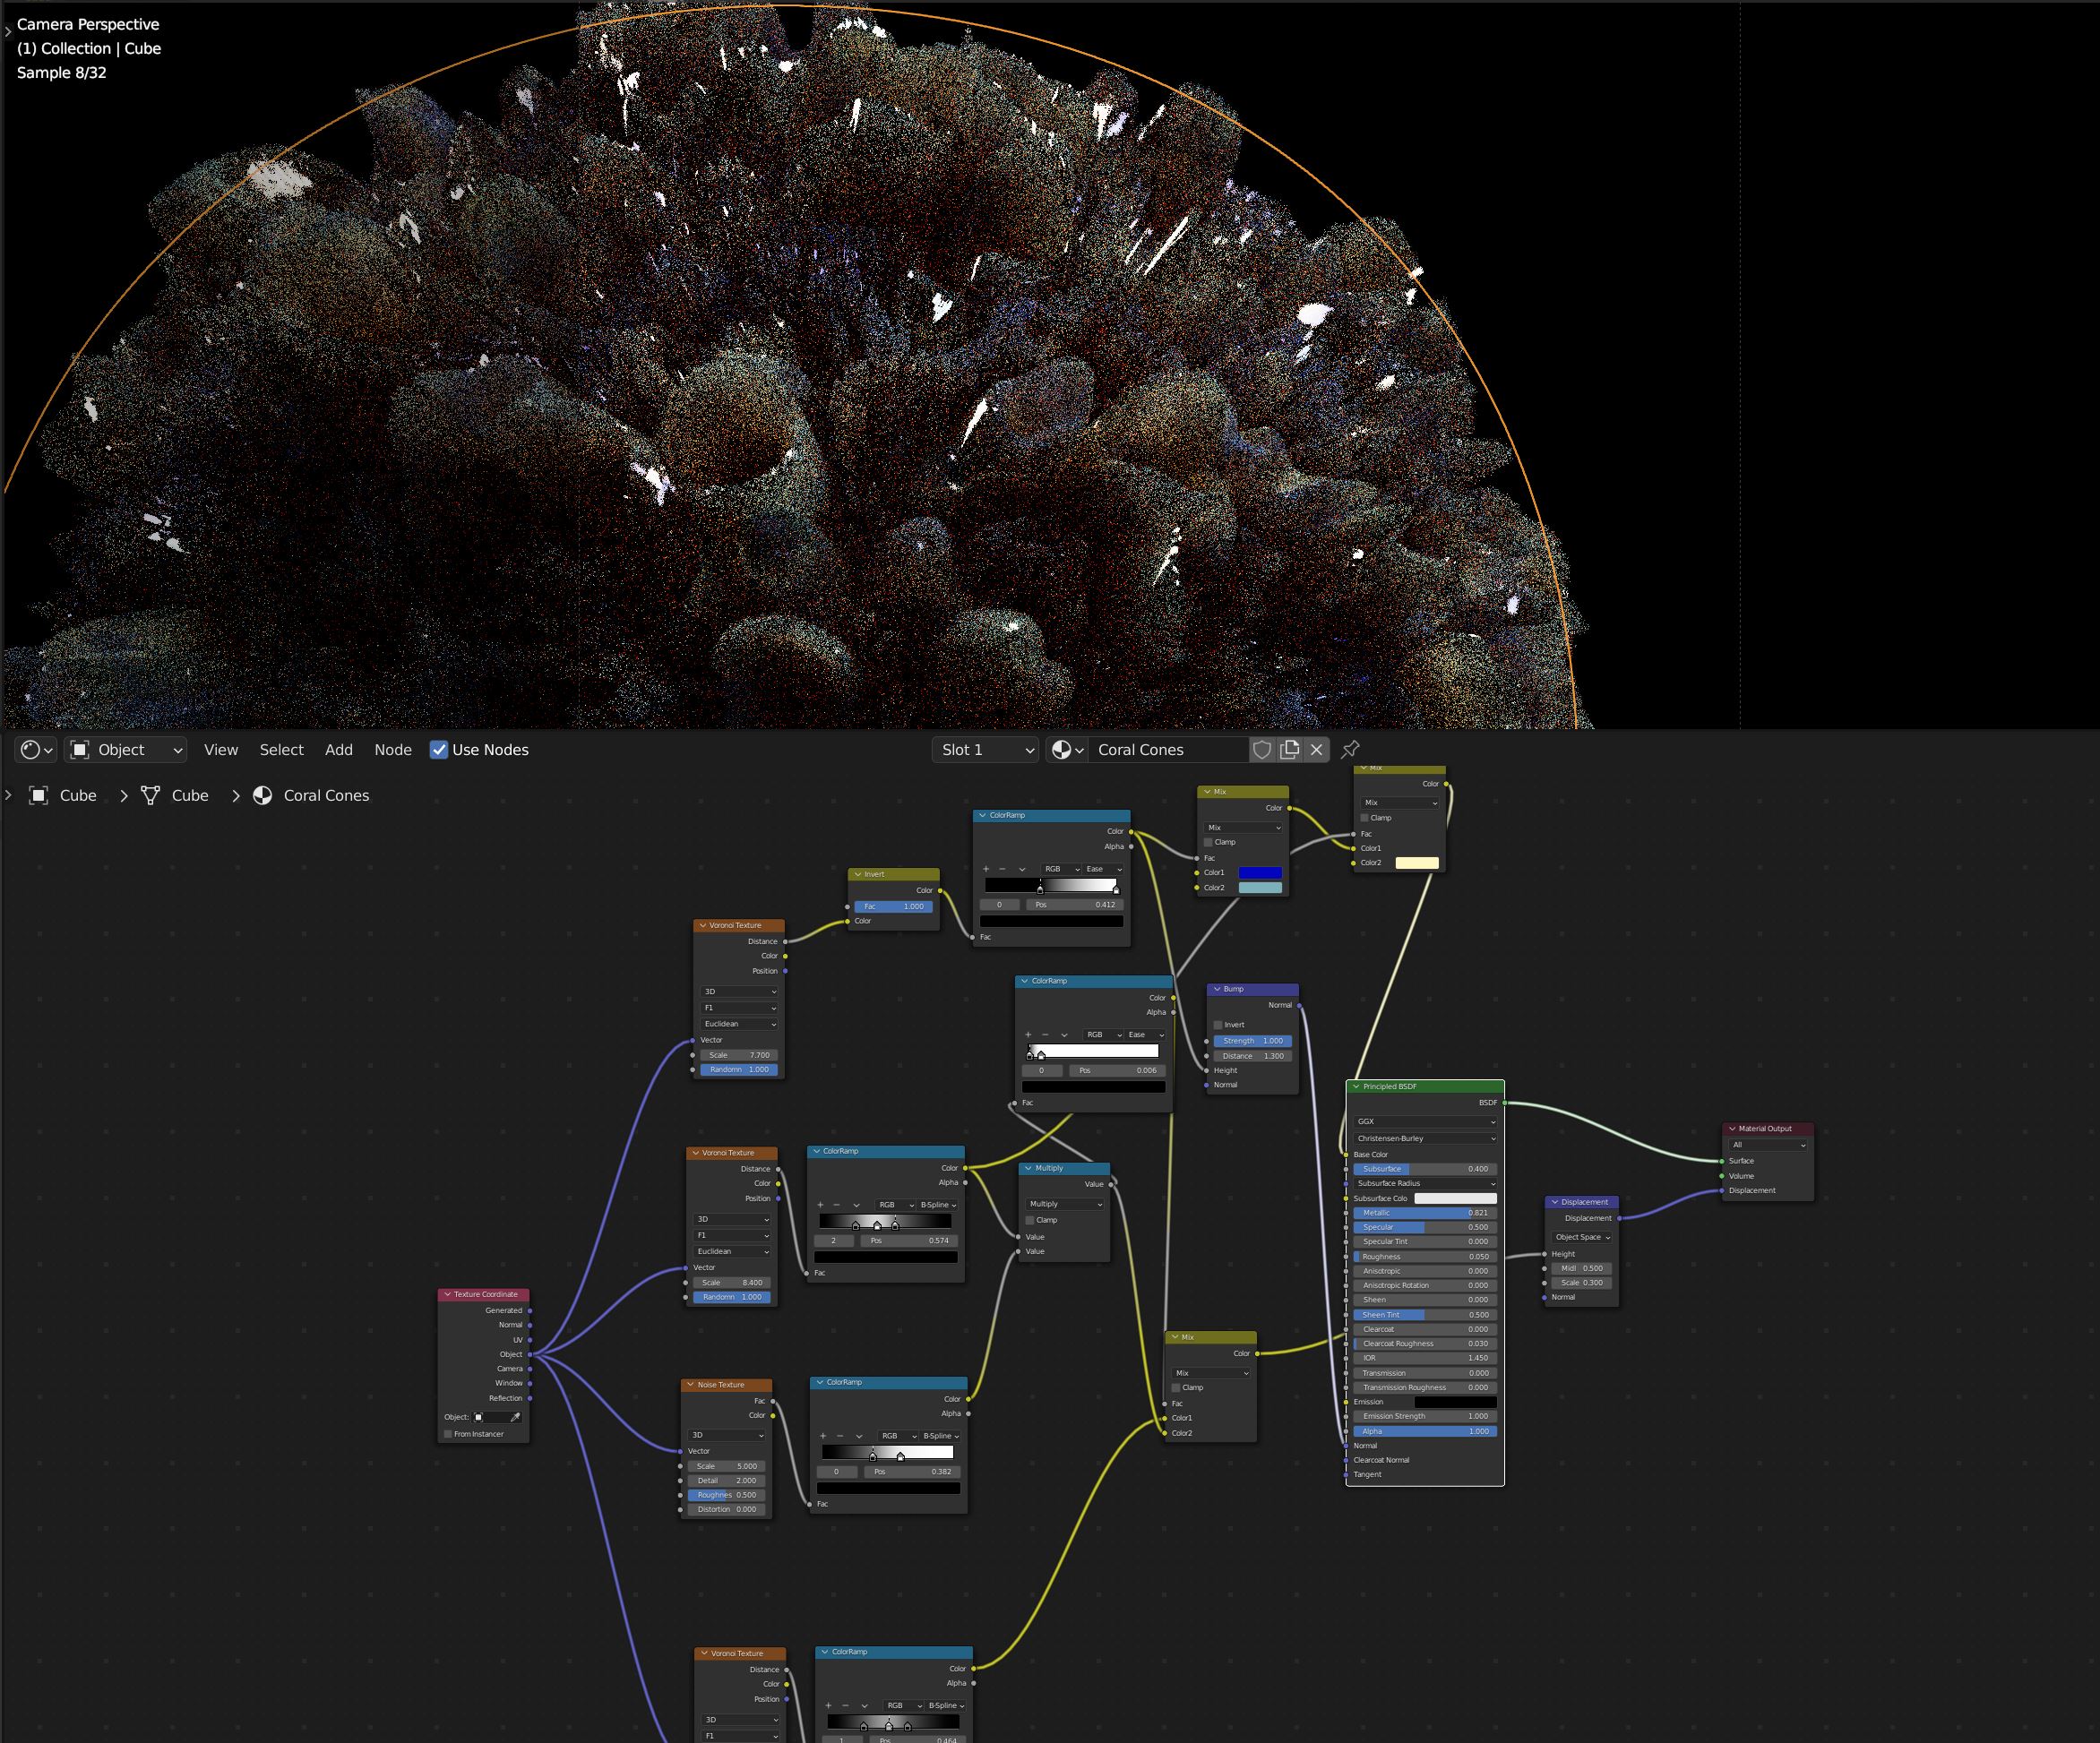
Task: Click the Cube object breadcrumb
Action: tap(77, 796)
